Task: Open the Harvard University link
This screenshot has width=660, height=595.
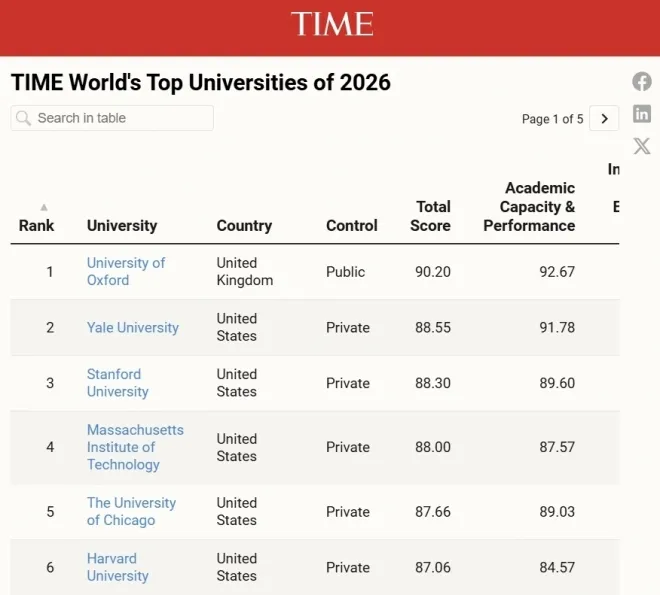Action: (117, 567)
